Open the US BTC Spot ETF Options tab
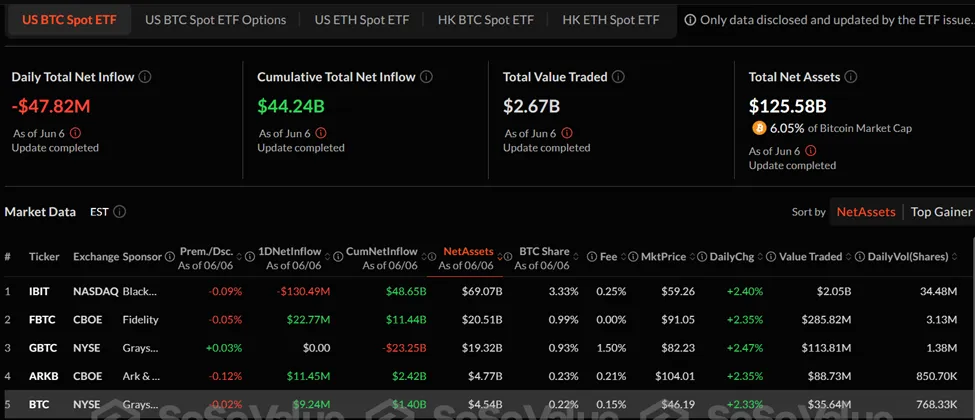The width and height of the screenshot is (975, 420). coord(215,20)
